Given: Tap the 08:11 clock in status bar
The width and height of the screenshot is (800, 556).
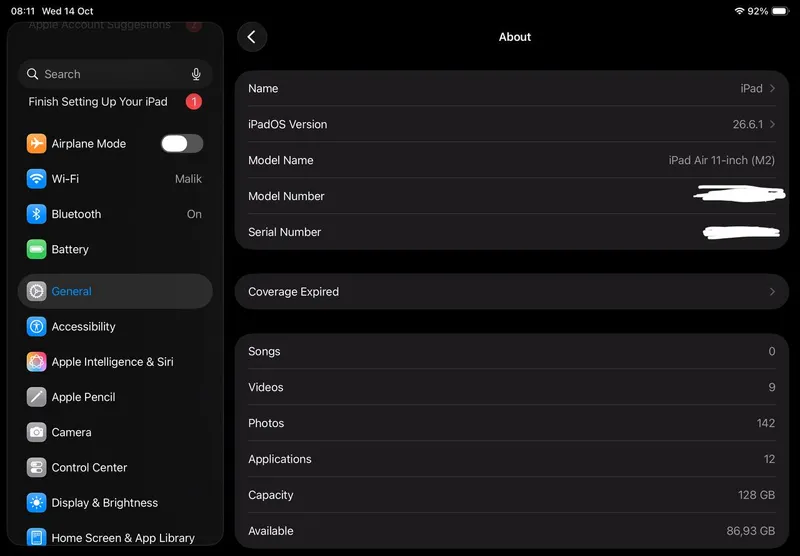Looking at the screenshot, I should pyautogui.click(x=23, y=11).
